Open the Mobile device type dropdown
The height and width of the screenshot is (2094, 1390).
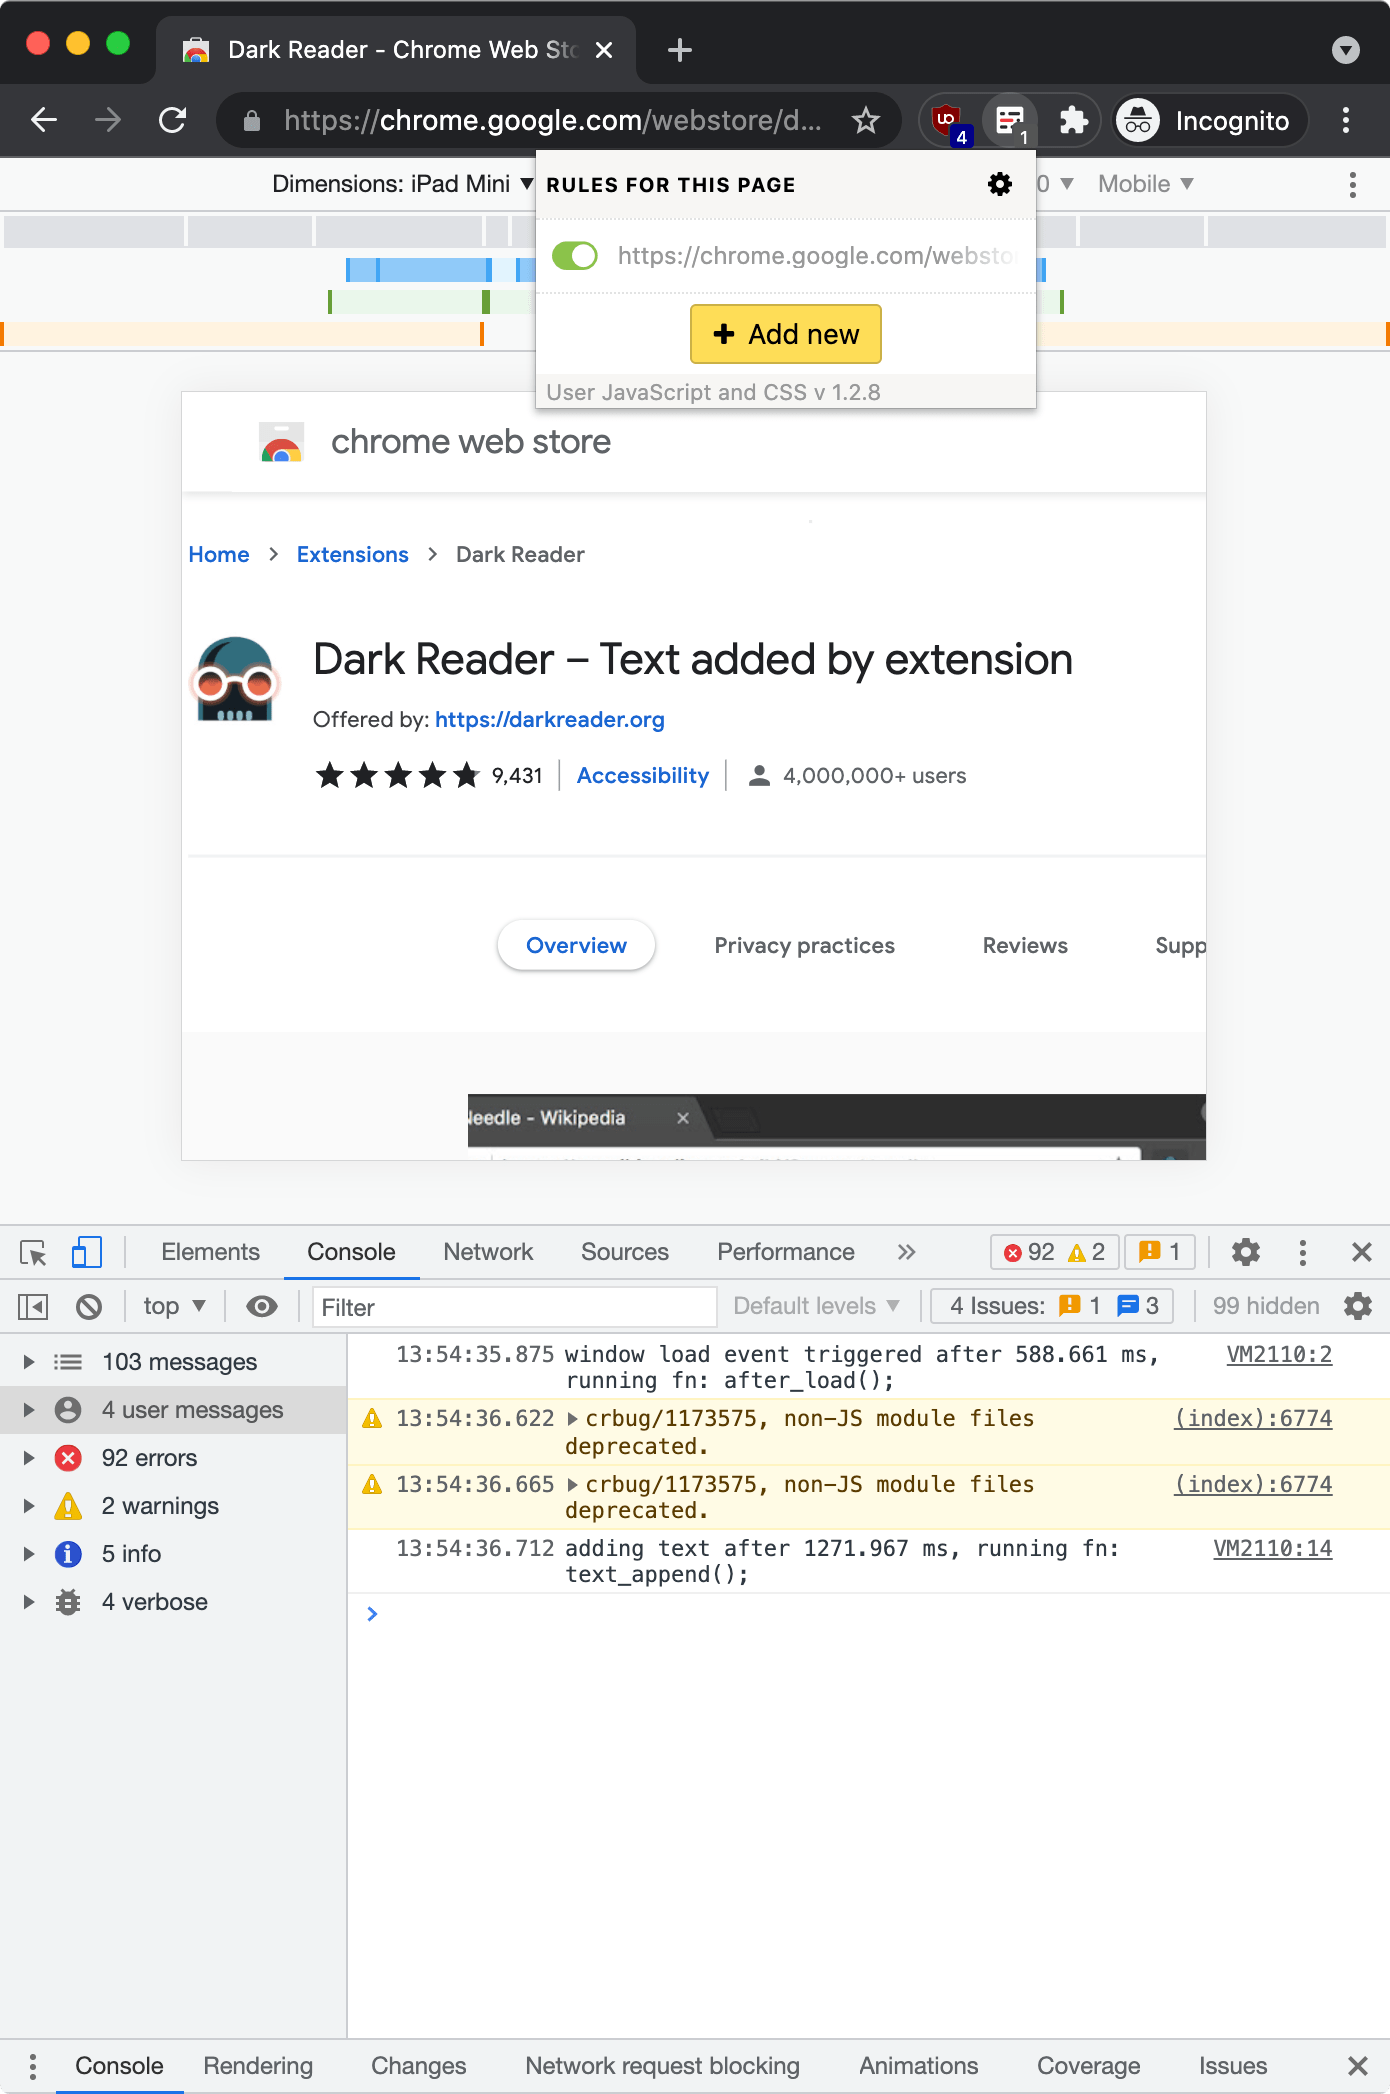click(1146, 184)
